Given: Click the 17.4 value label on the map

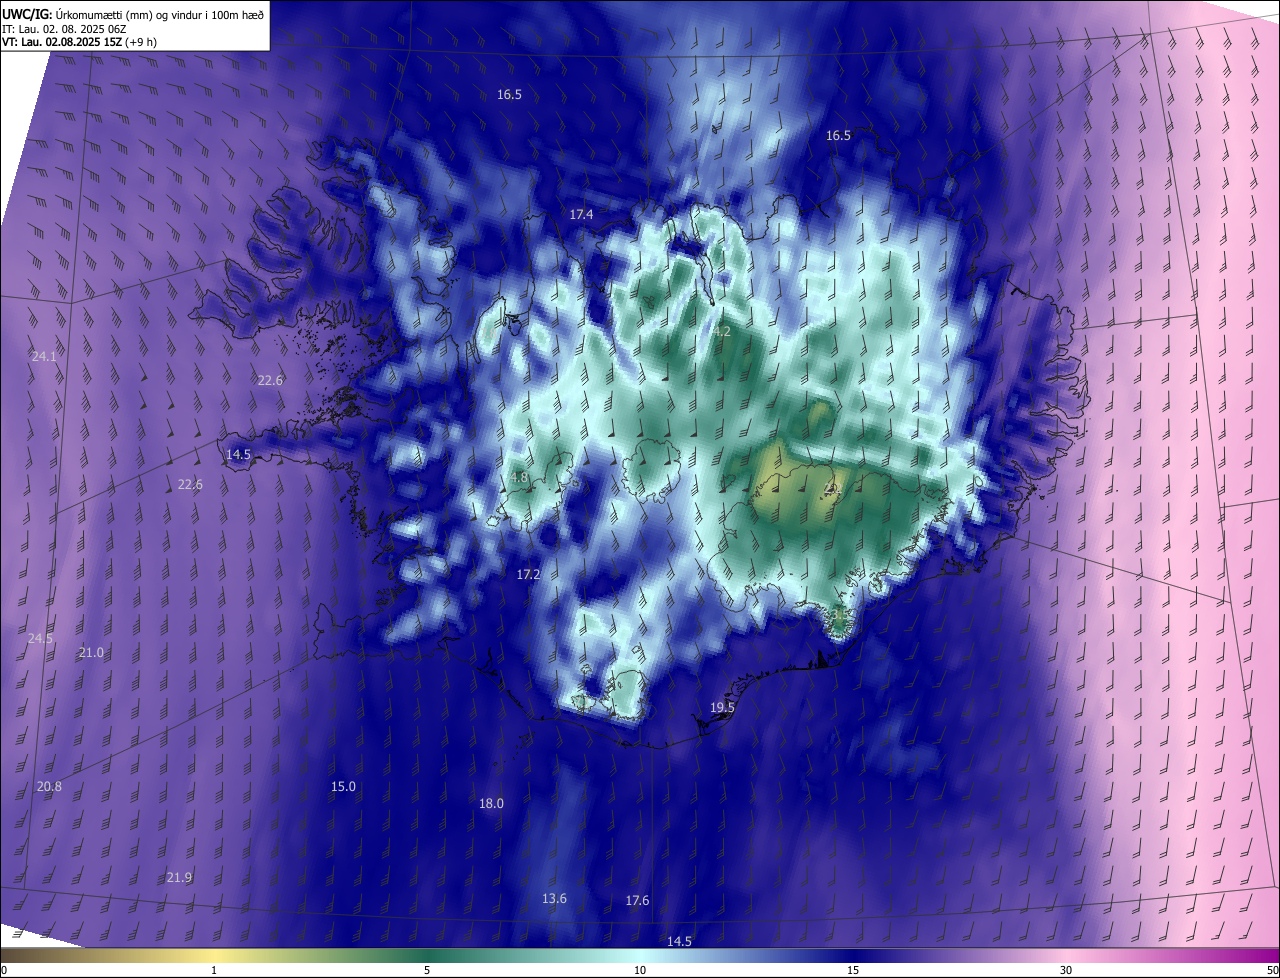Looking at the screenshot, I should pos(582,215).
